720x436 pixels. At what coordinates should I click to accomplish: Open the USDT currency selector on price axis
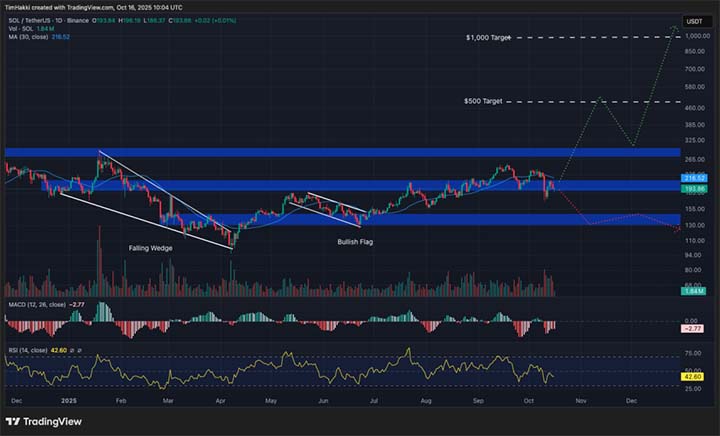click(x=692, y=20)
